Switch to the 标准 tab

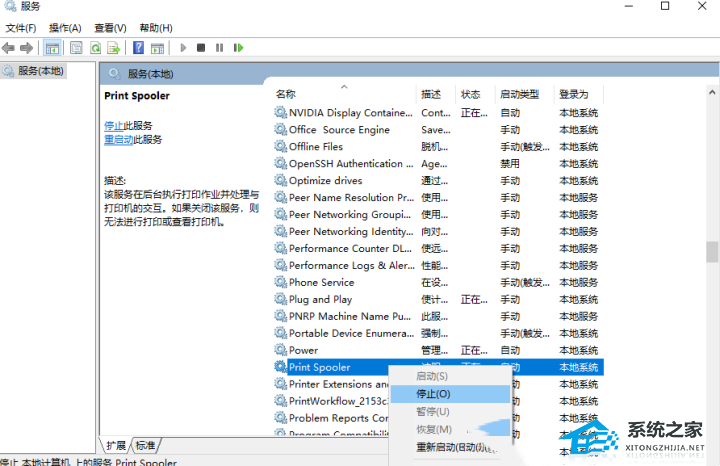point(146,445)
